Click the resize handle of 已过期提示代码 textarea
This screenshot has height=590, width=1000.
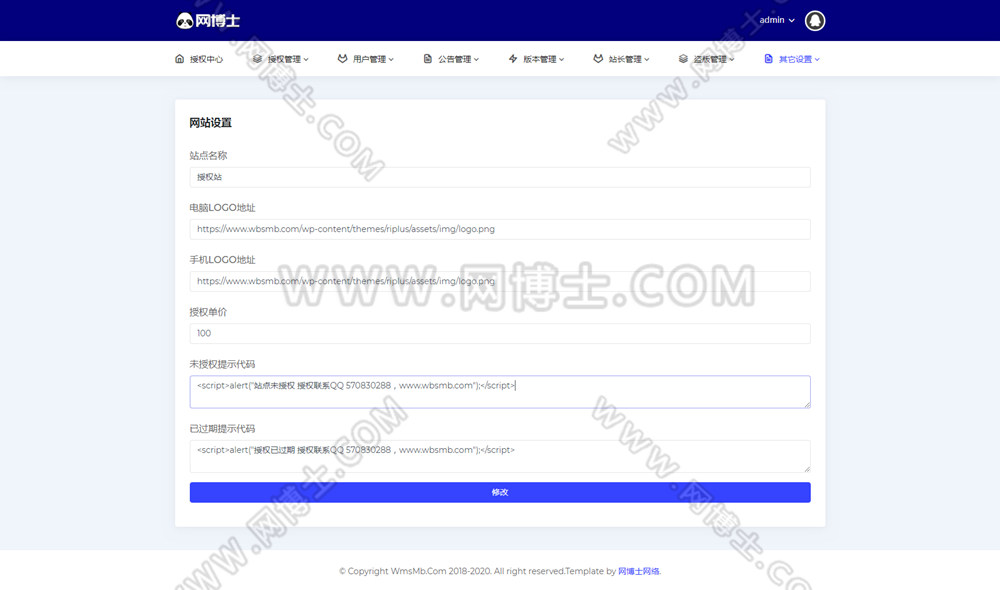click(x=807, y=469)
